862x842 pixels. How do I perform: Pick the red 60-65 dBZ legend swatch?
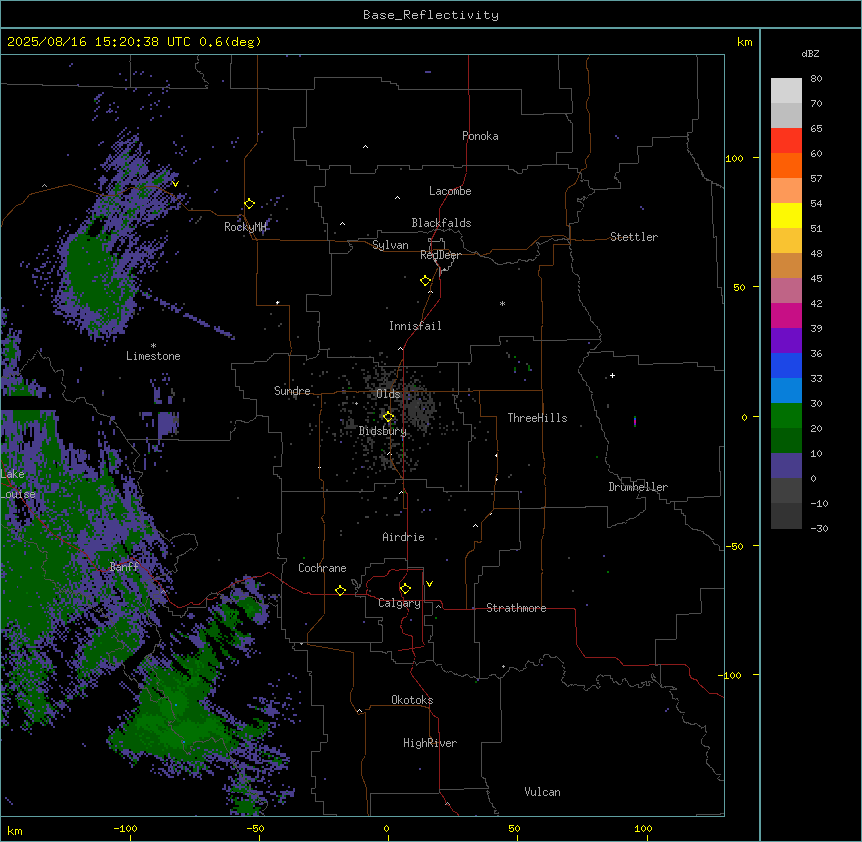point(786,140)
